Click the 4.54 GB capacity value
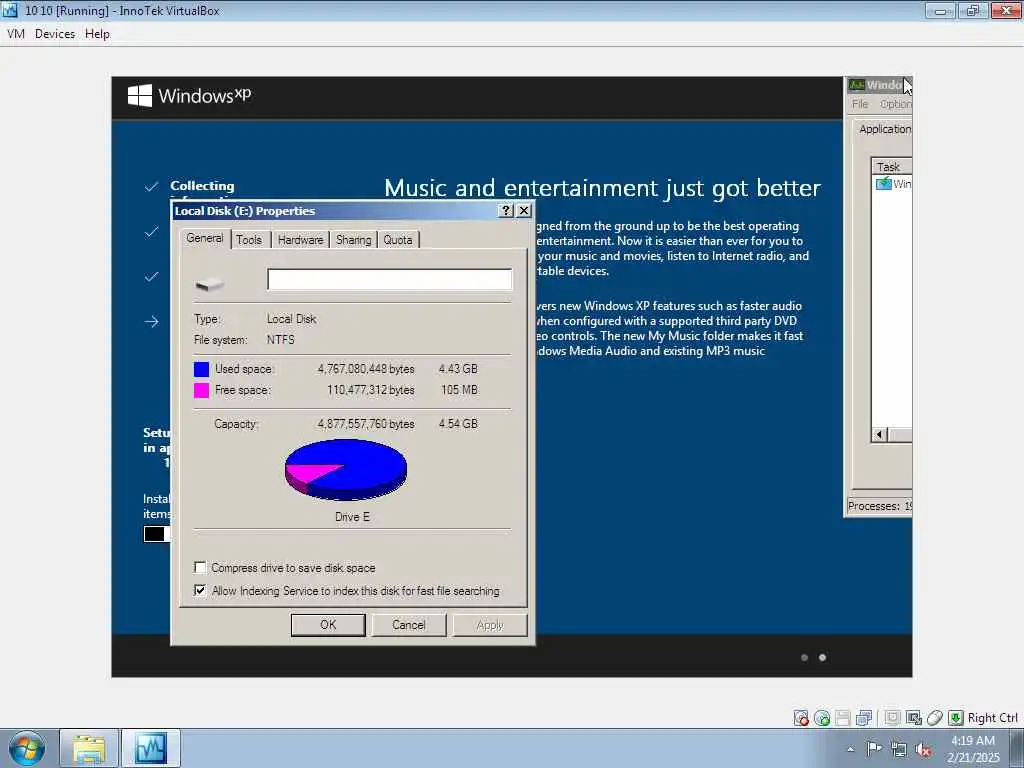1024x768 pixels. (x=458, y=424)
